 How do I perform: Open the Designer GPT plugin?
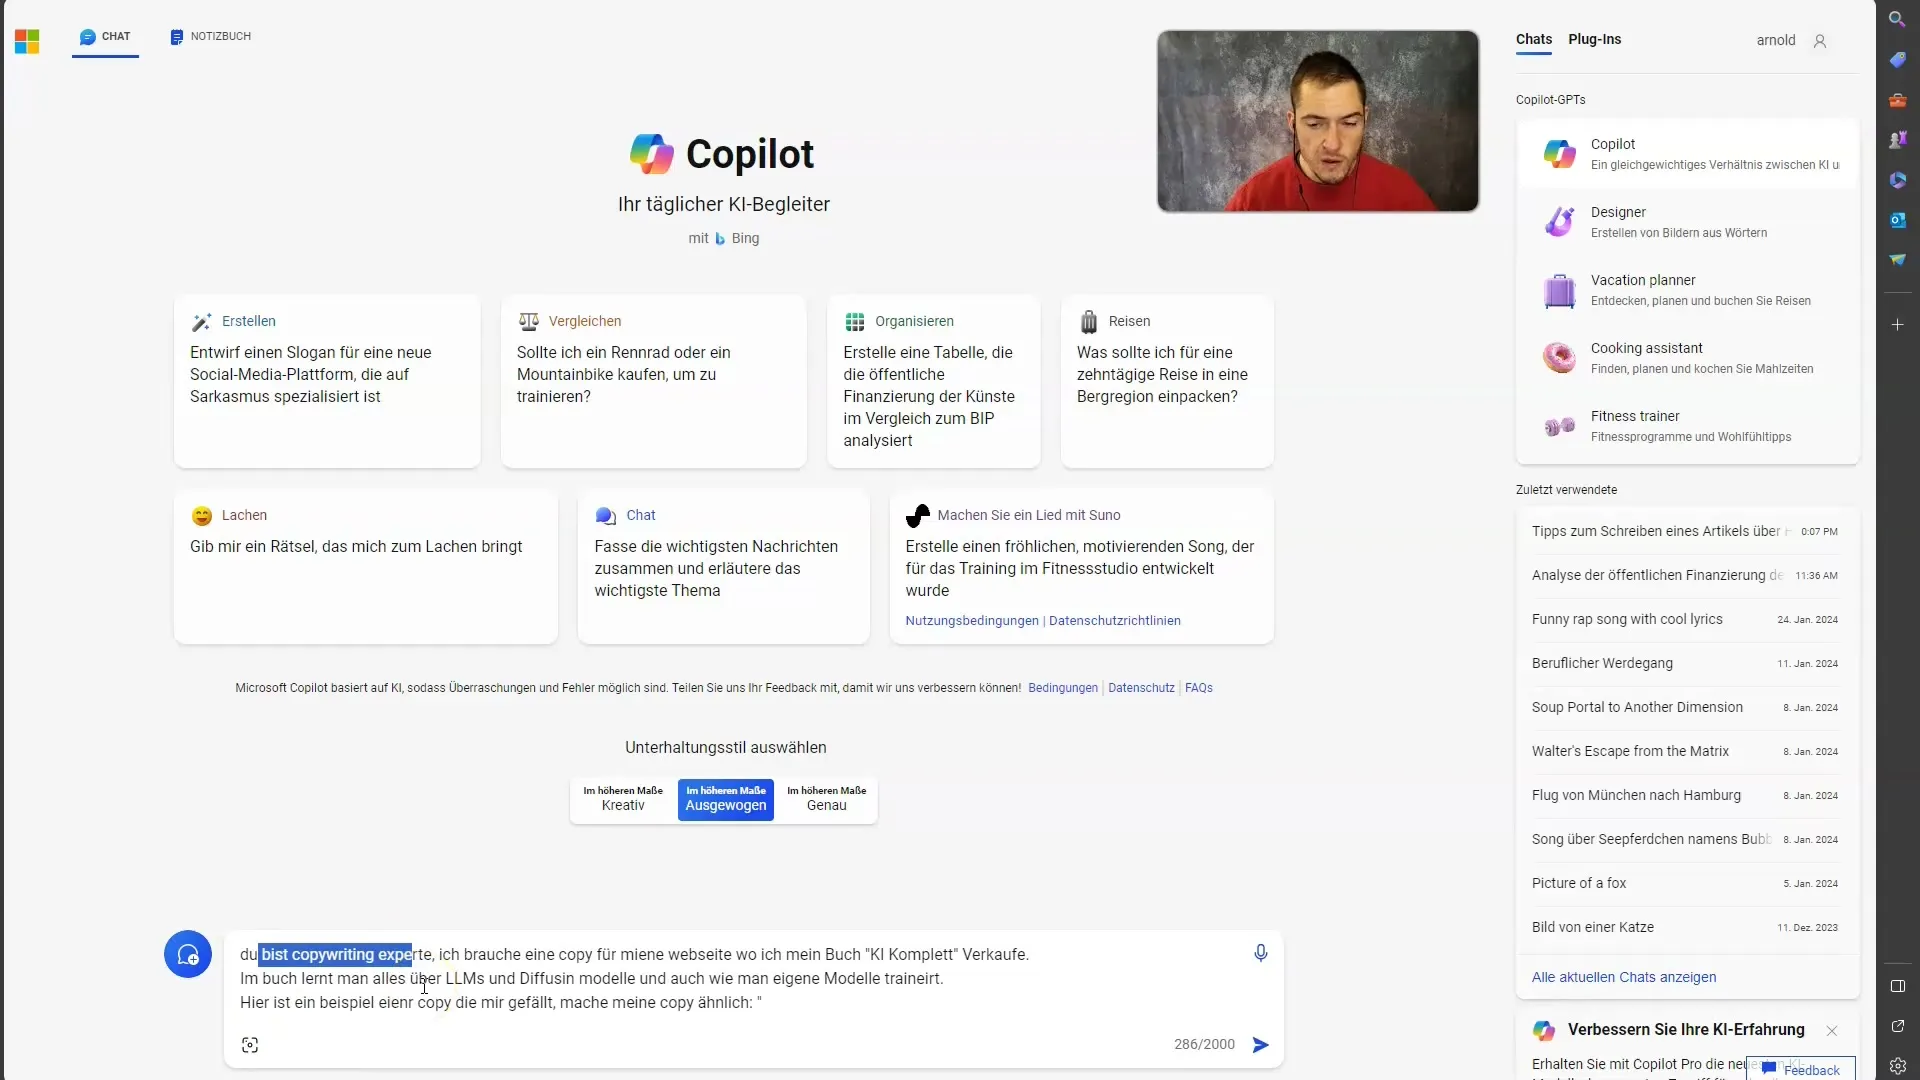pos(1687,222)
